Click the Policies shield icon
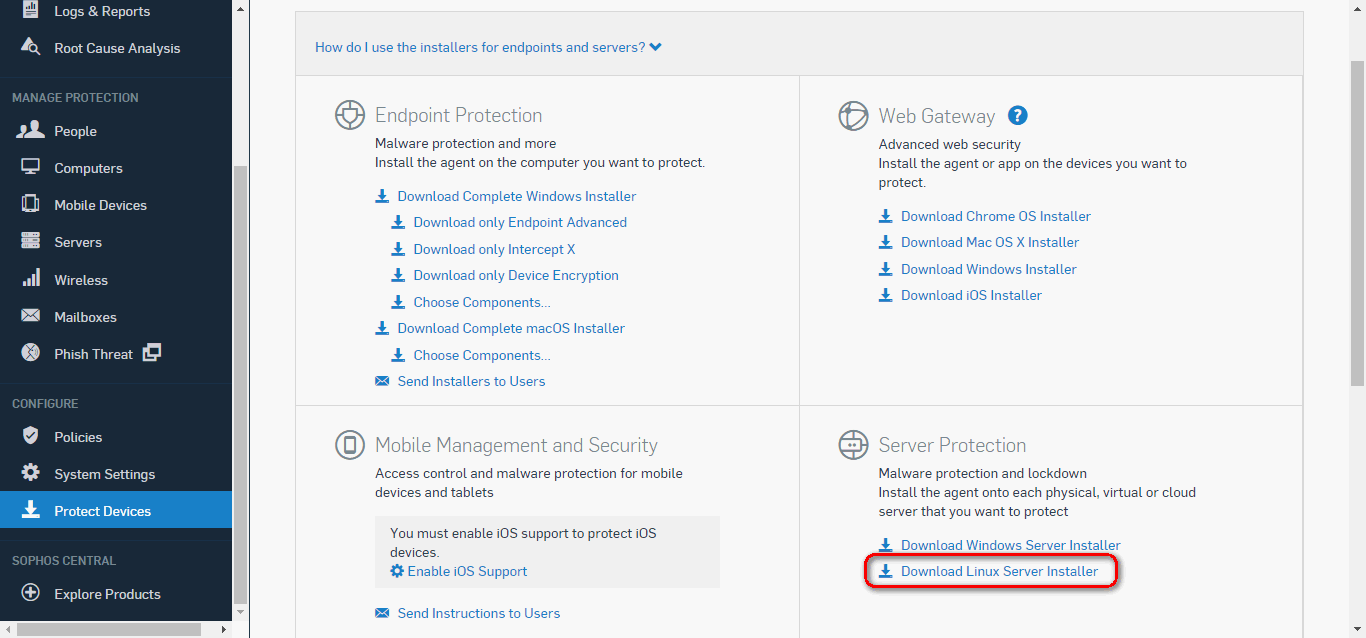Viewport: 1366px width, 638px height. (31, 436)
